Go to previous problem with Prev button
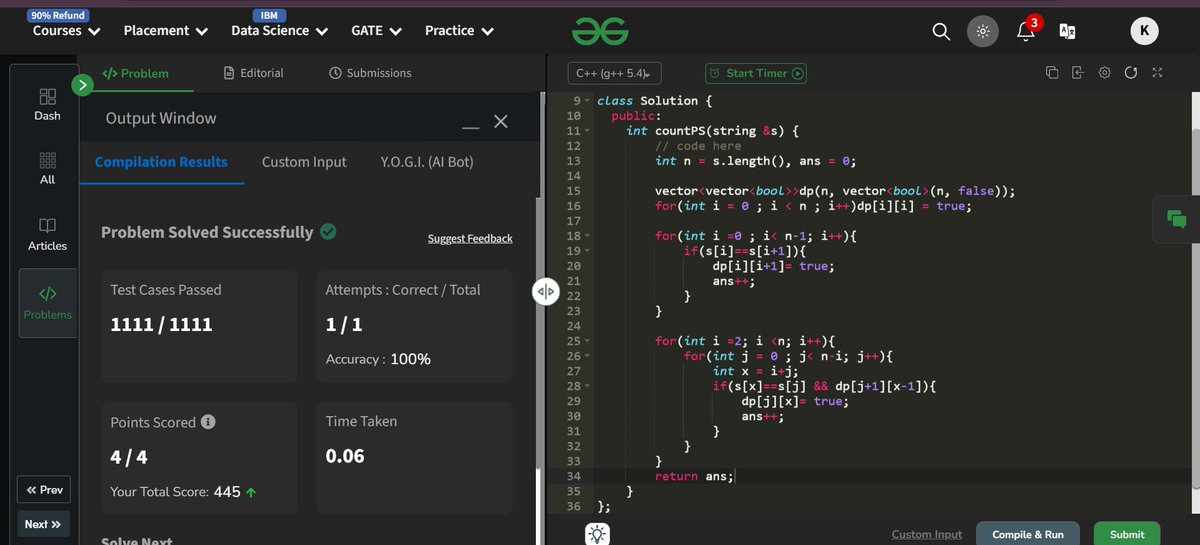The width and height of the screenshot is (1200, 545). tap(44, 490)
